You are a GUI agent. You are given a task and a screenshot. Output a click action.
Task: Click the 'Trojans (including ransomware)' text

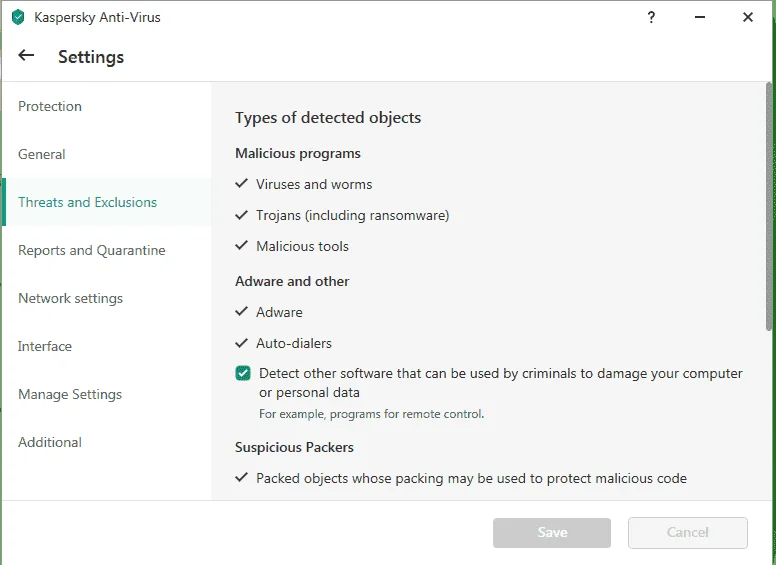(352, 216)
